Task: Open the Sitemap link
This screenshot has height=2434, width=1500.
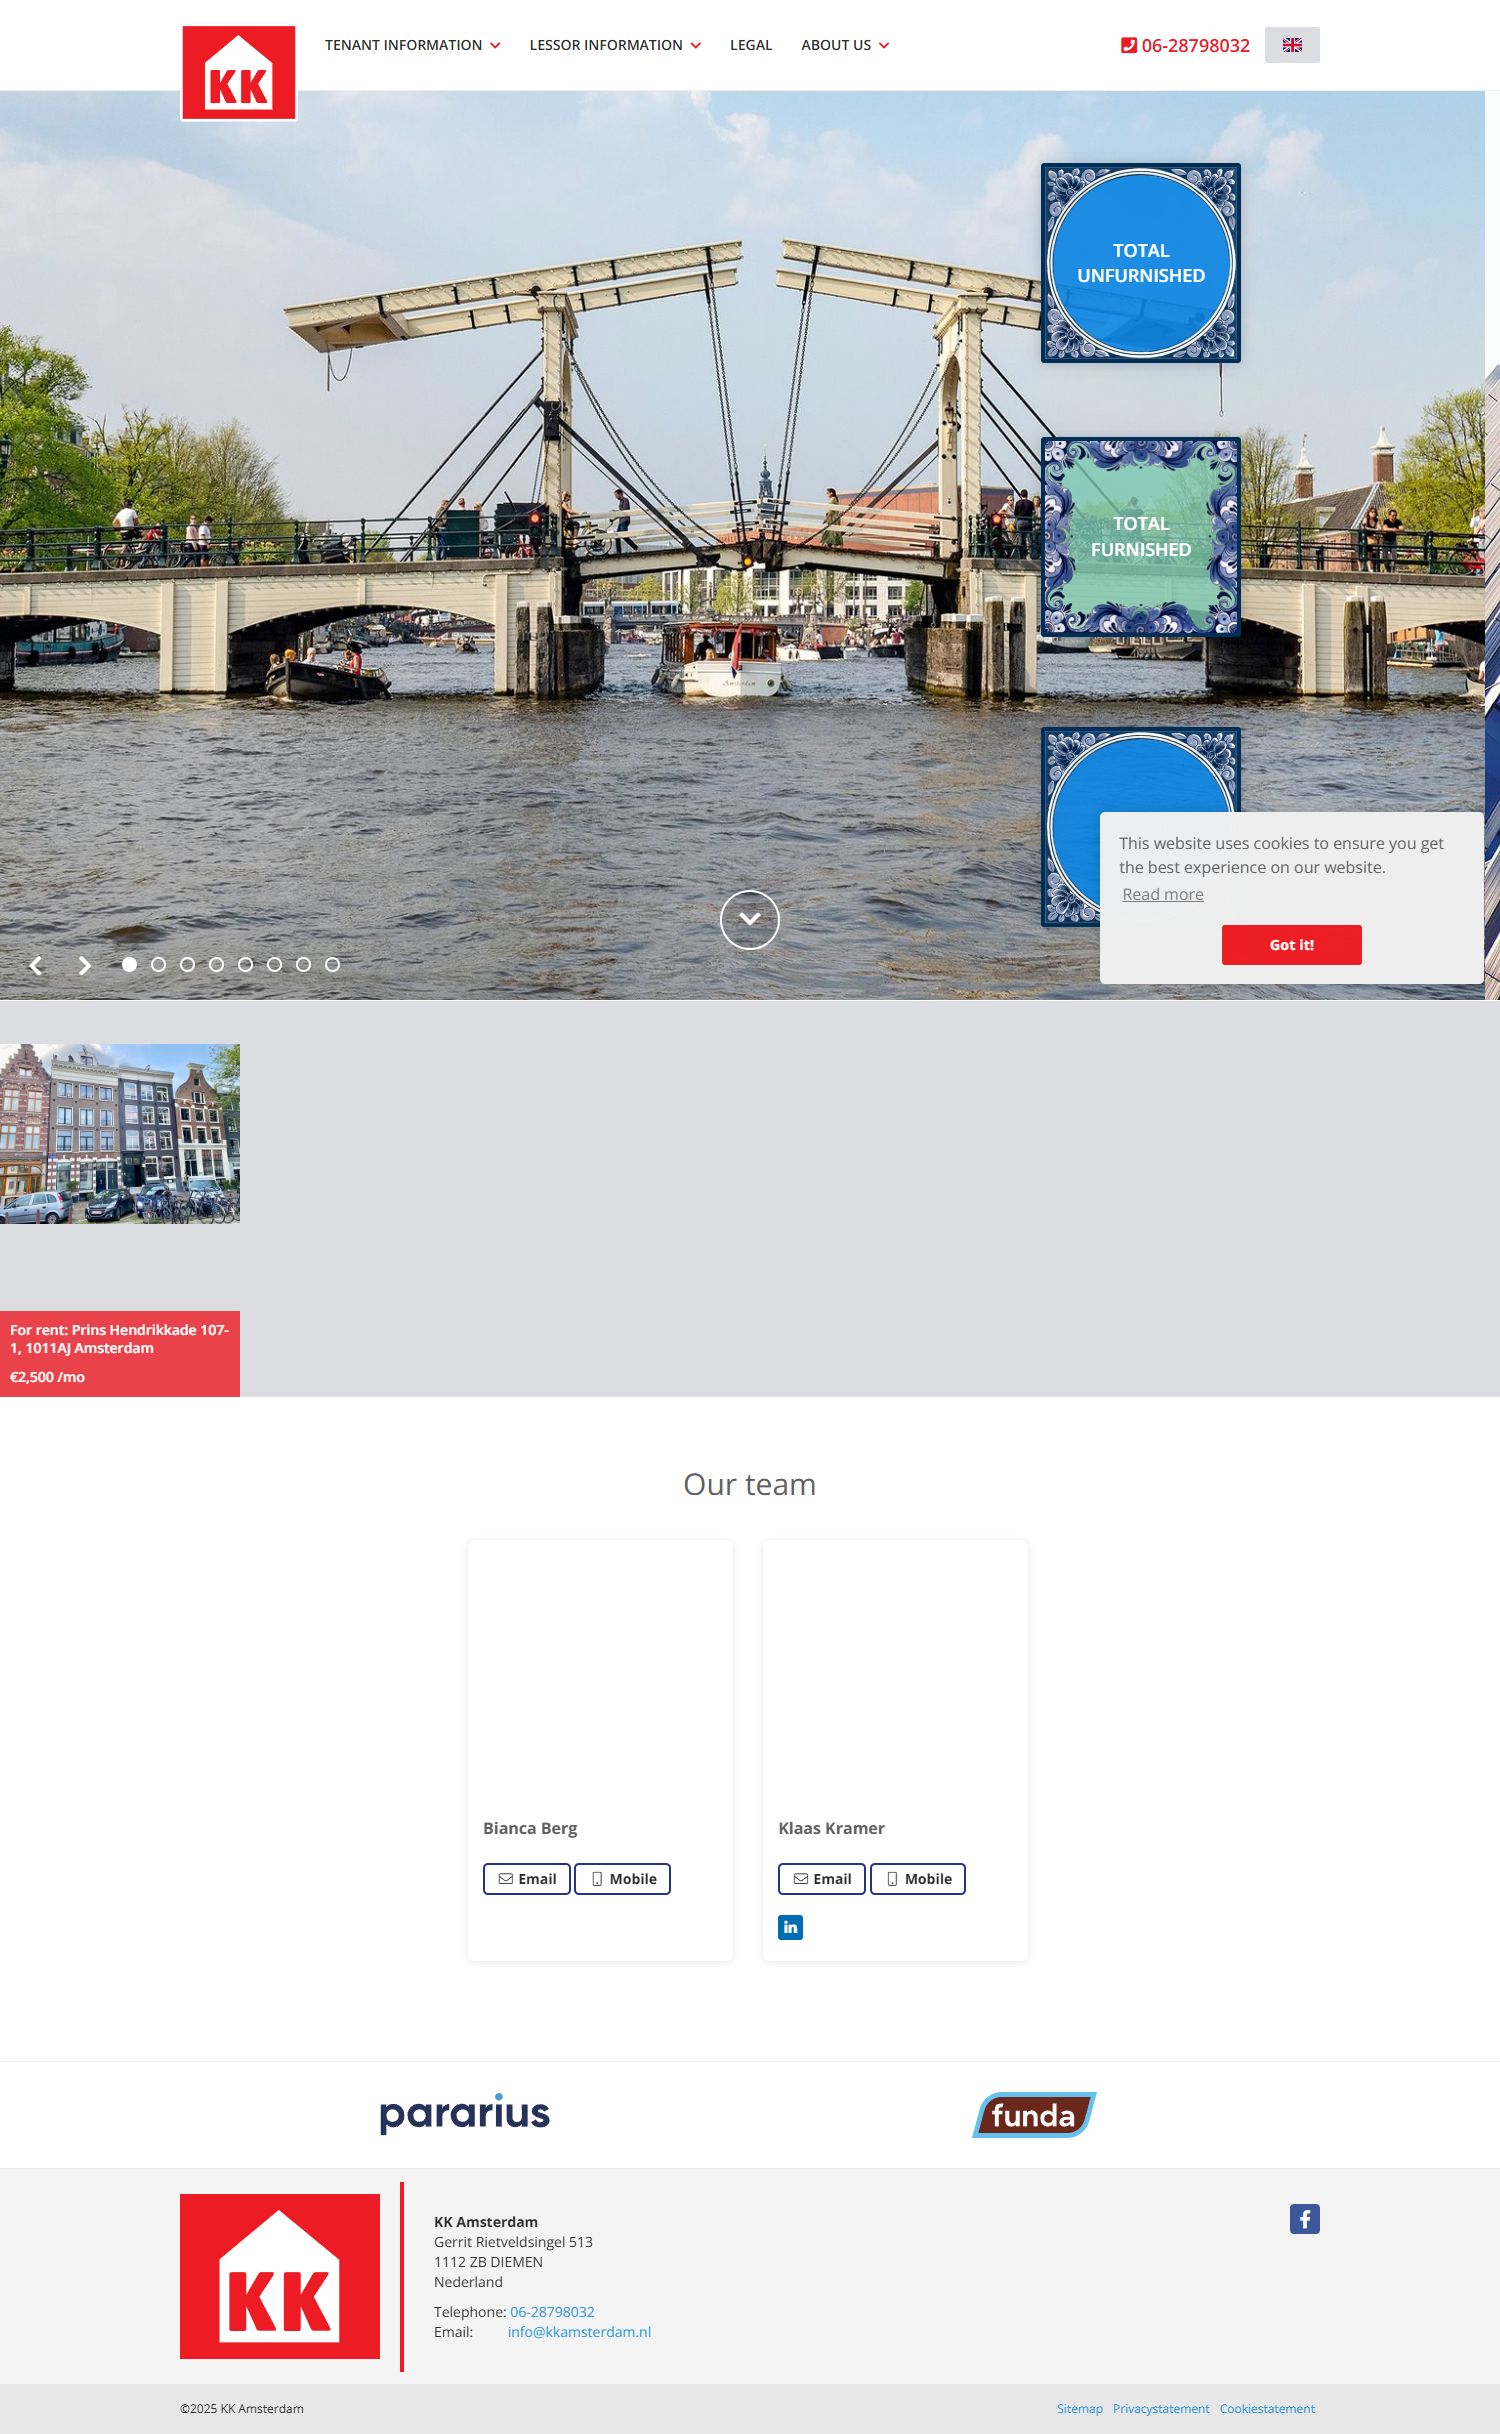Action: click(x=1080, y=2409)
